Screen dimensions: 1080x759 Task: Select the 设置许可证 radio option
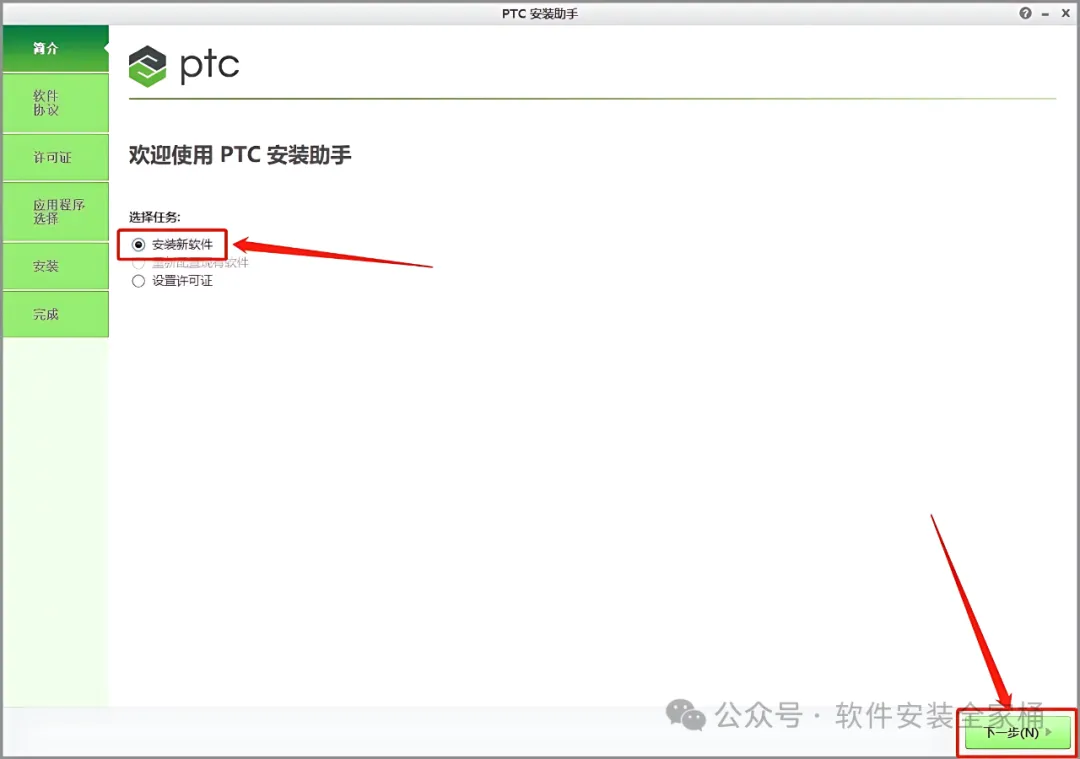point(138,281)
